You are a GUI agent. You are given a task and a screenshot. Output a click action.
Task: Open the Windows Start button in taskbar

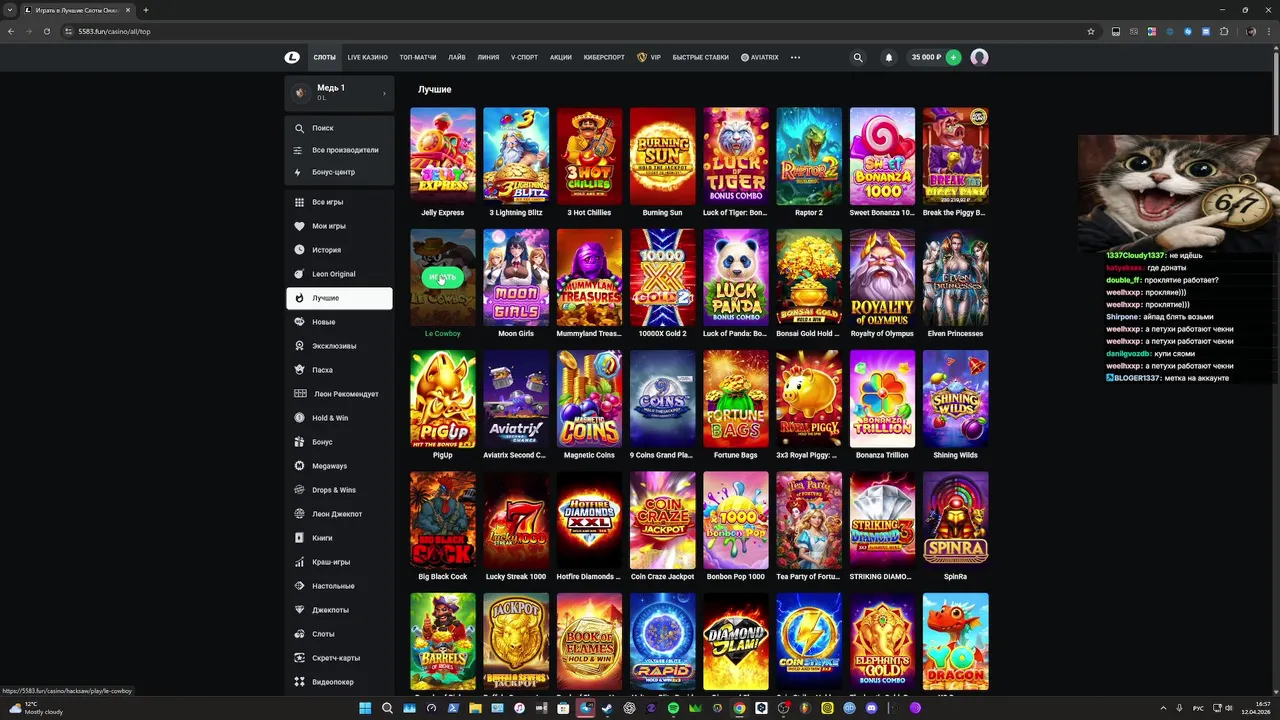point(366,708)
